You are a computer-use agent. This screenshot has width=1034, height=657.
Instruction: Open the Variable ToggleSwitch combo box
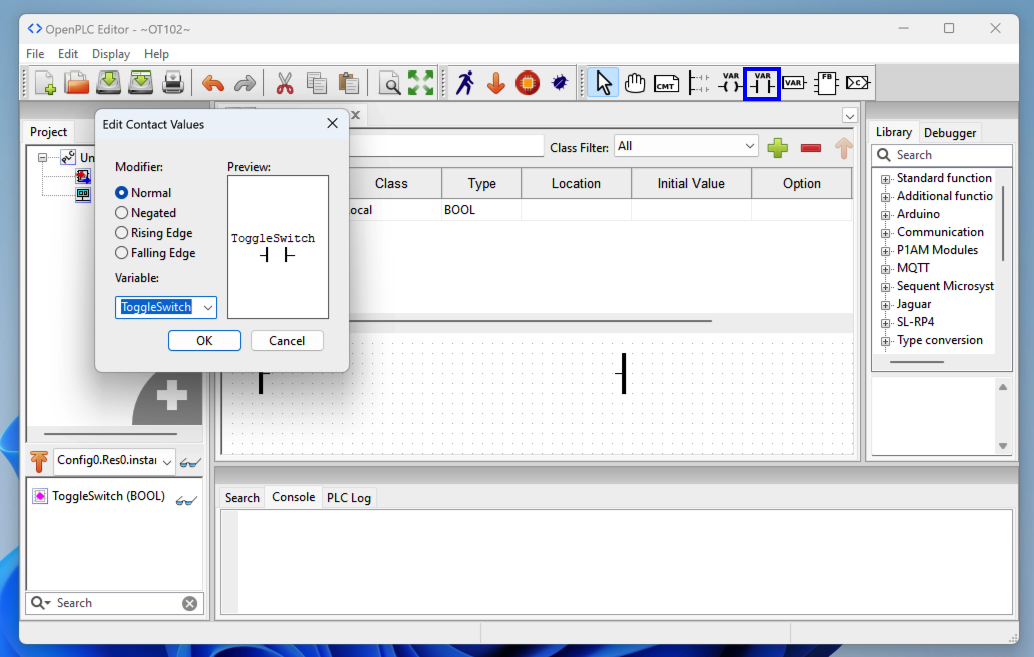point(207,307)
